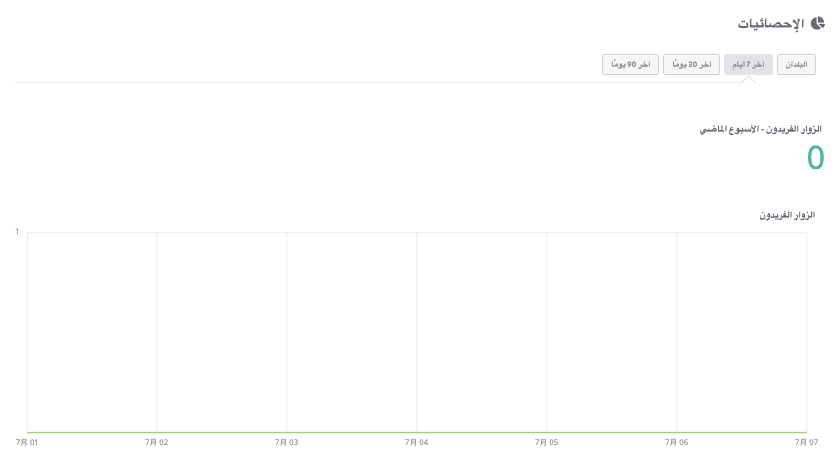Click the الإحصائيات page heading
This screenshot has height=461, width=837.
[771, 24]
